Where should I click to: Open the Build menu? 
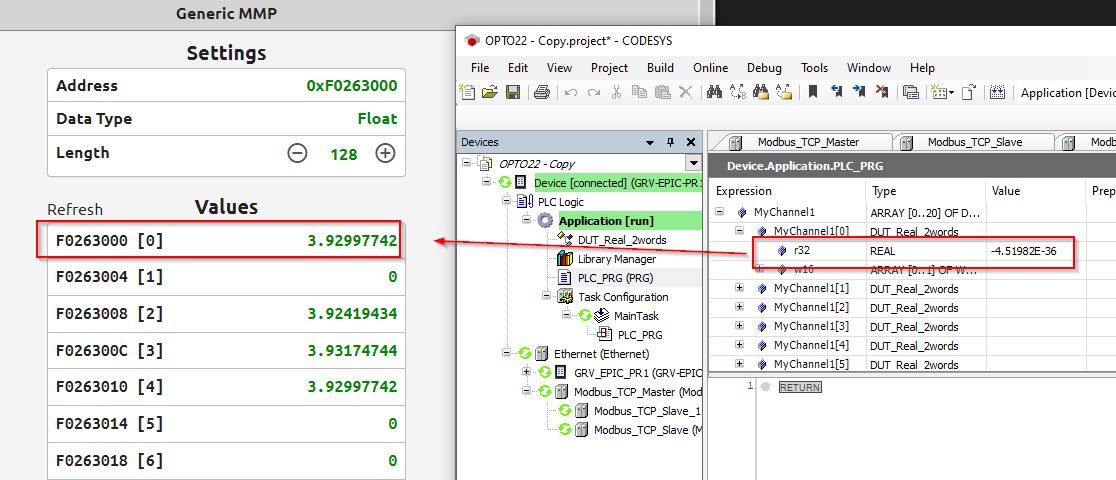660,68
